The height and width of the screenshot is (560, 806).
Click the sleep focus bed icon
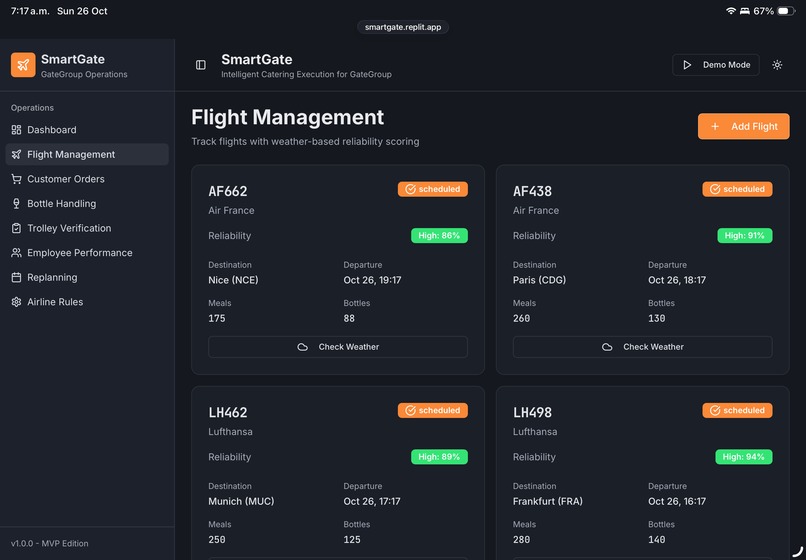point(744,11)
